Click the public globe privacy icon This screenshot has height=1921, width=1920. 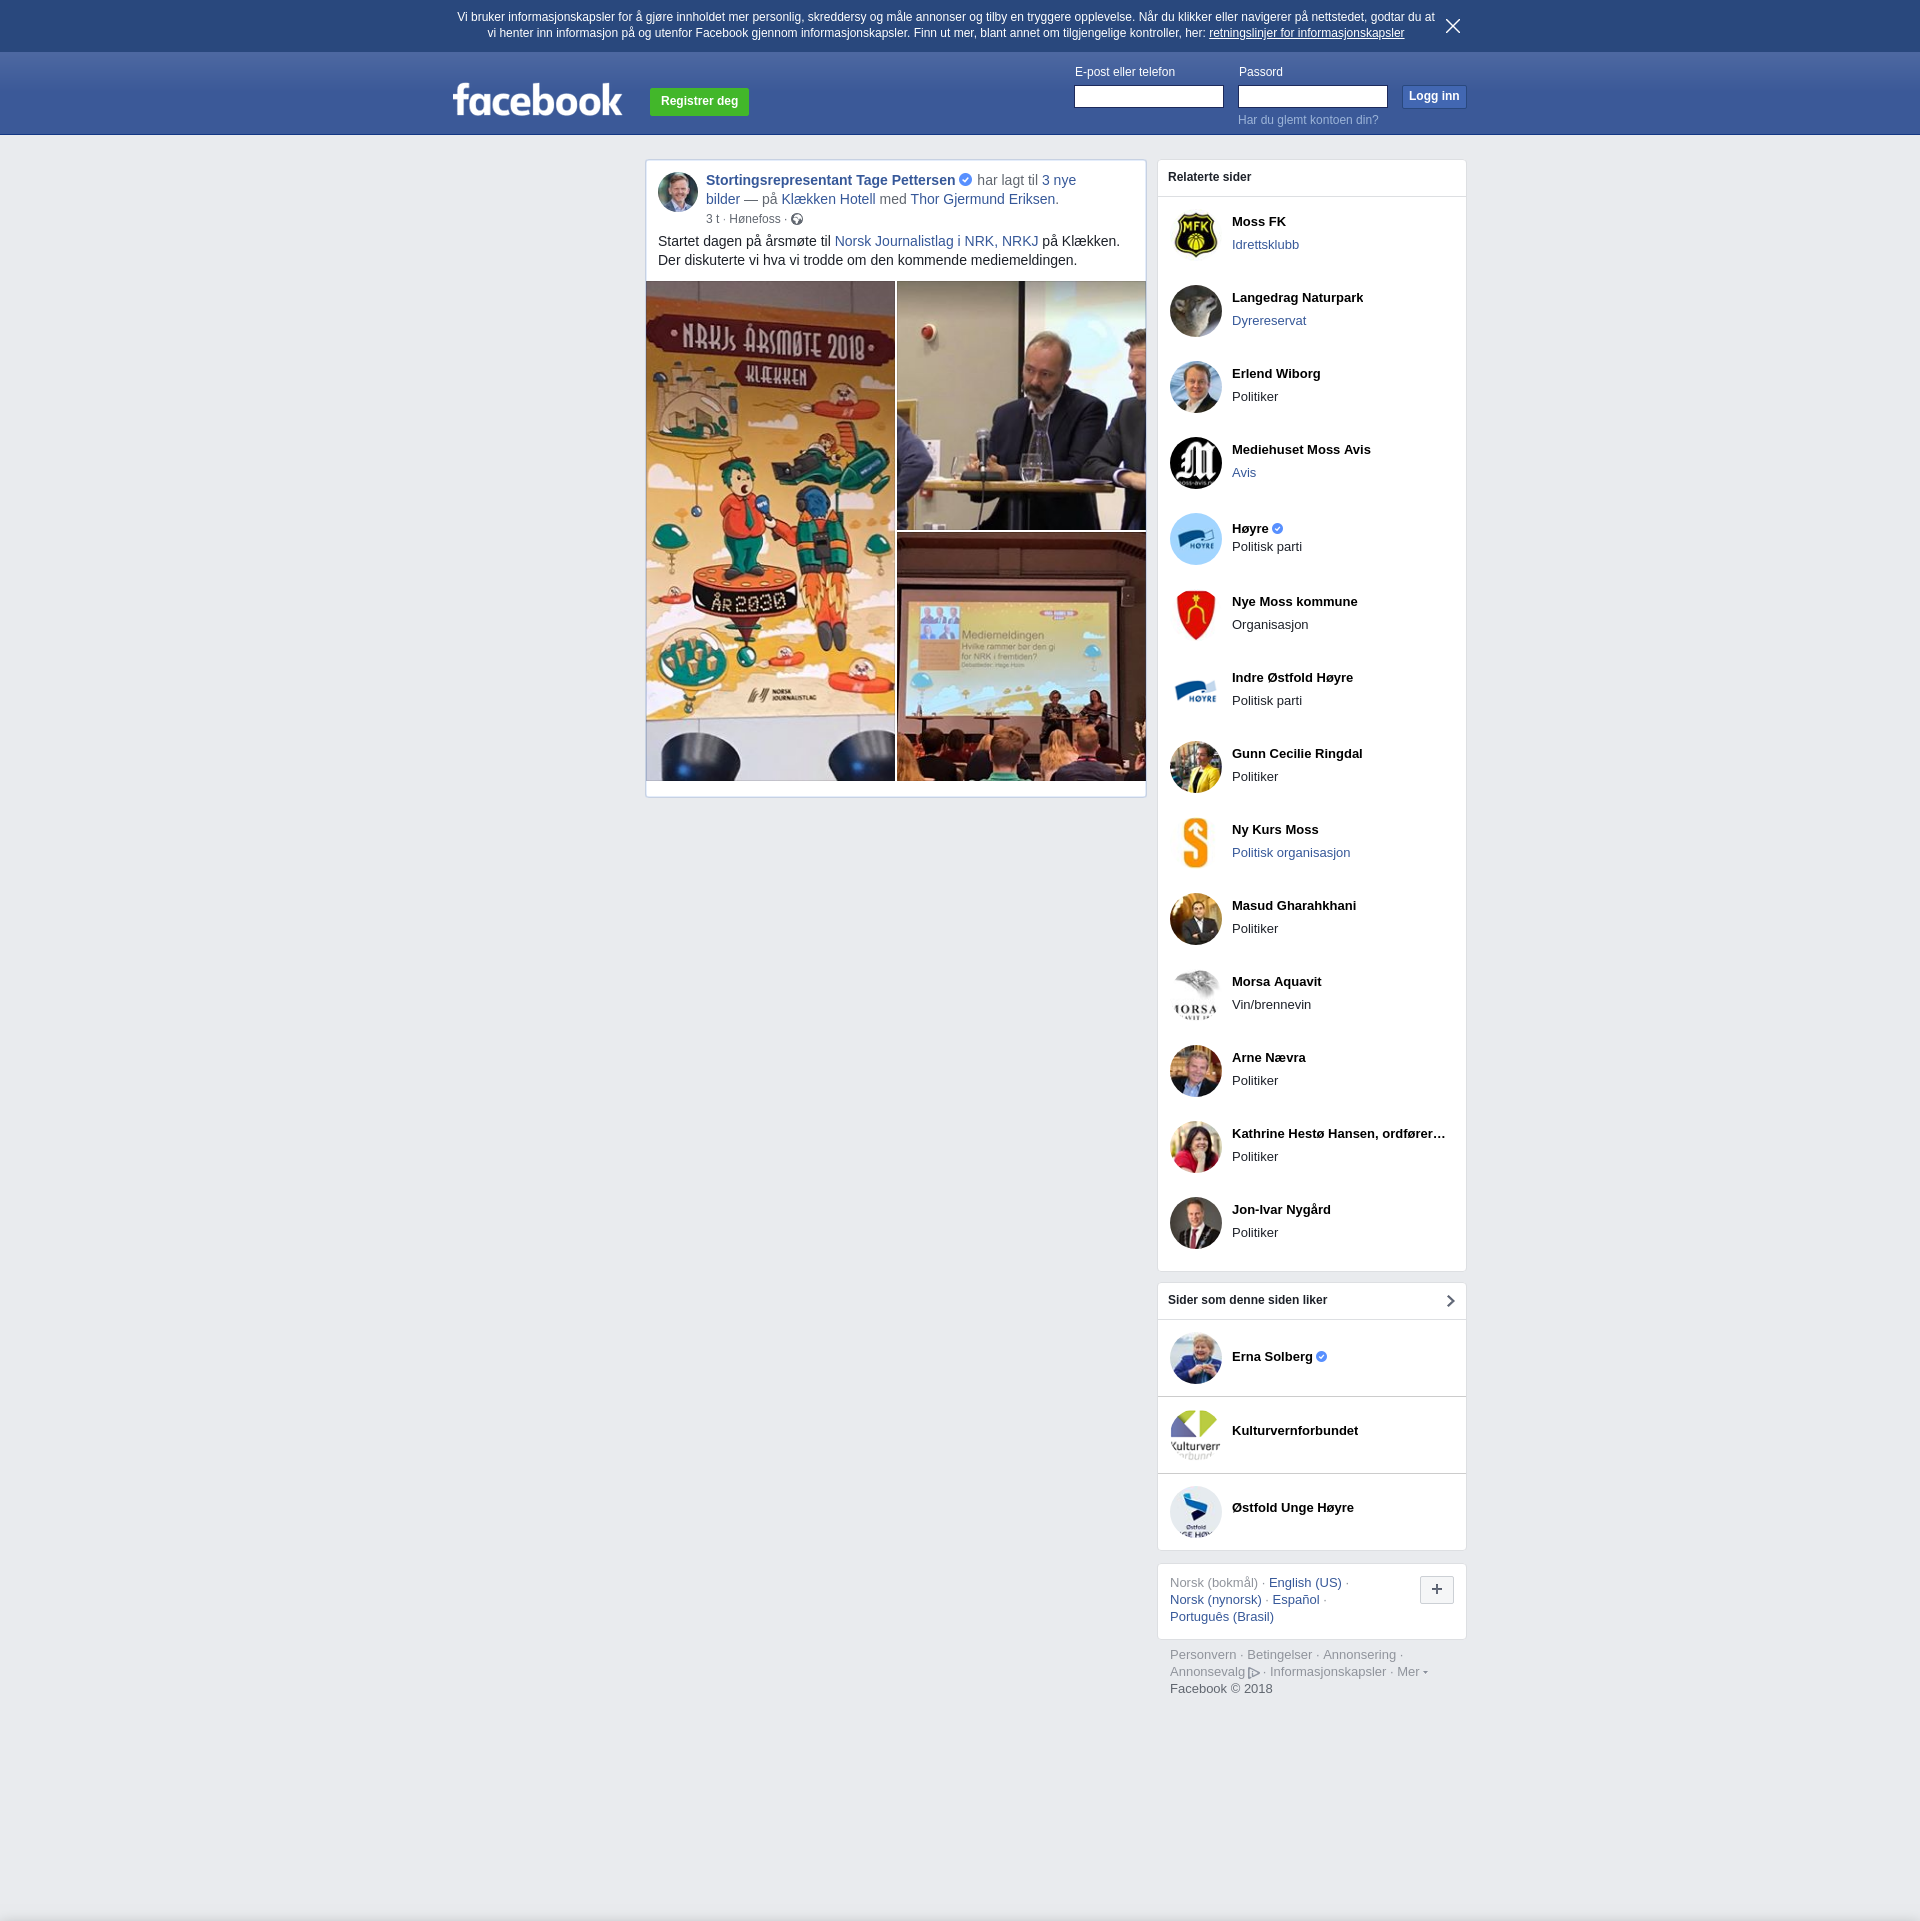(797, 219)
